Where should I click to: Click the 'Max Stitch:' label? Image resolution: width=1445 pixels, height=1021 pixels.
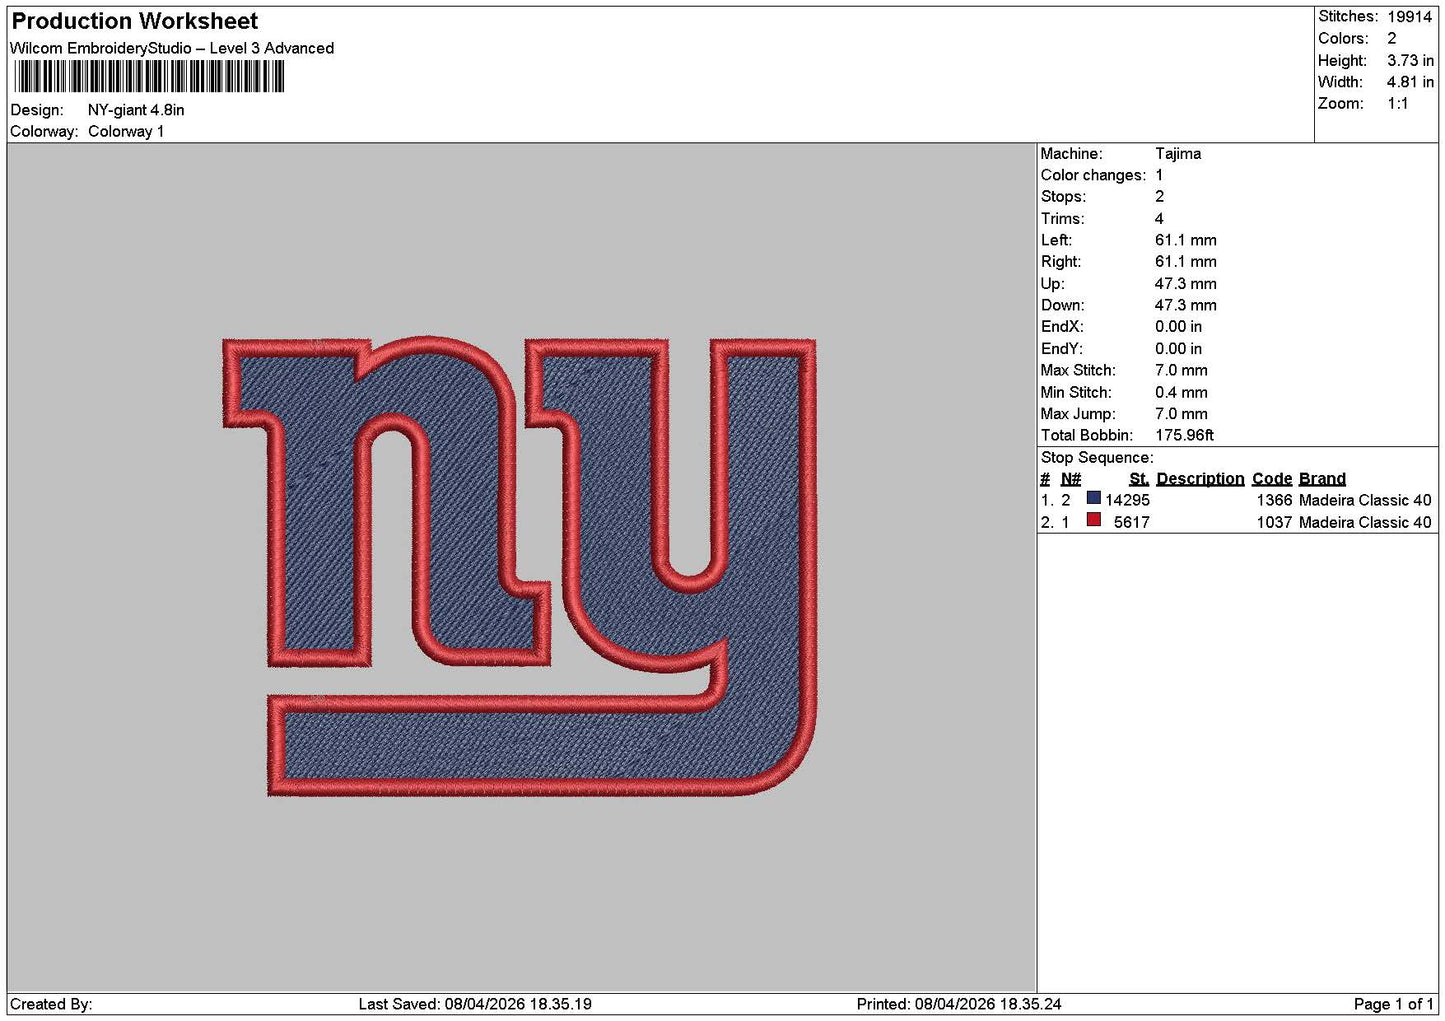(1078, 370)
